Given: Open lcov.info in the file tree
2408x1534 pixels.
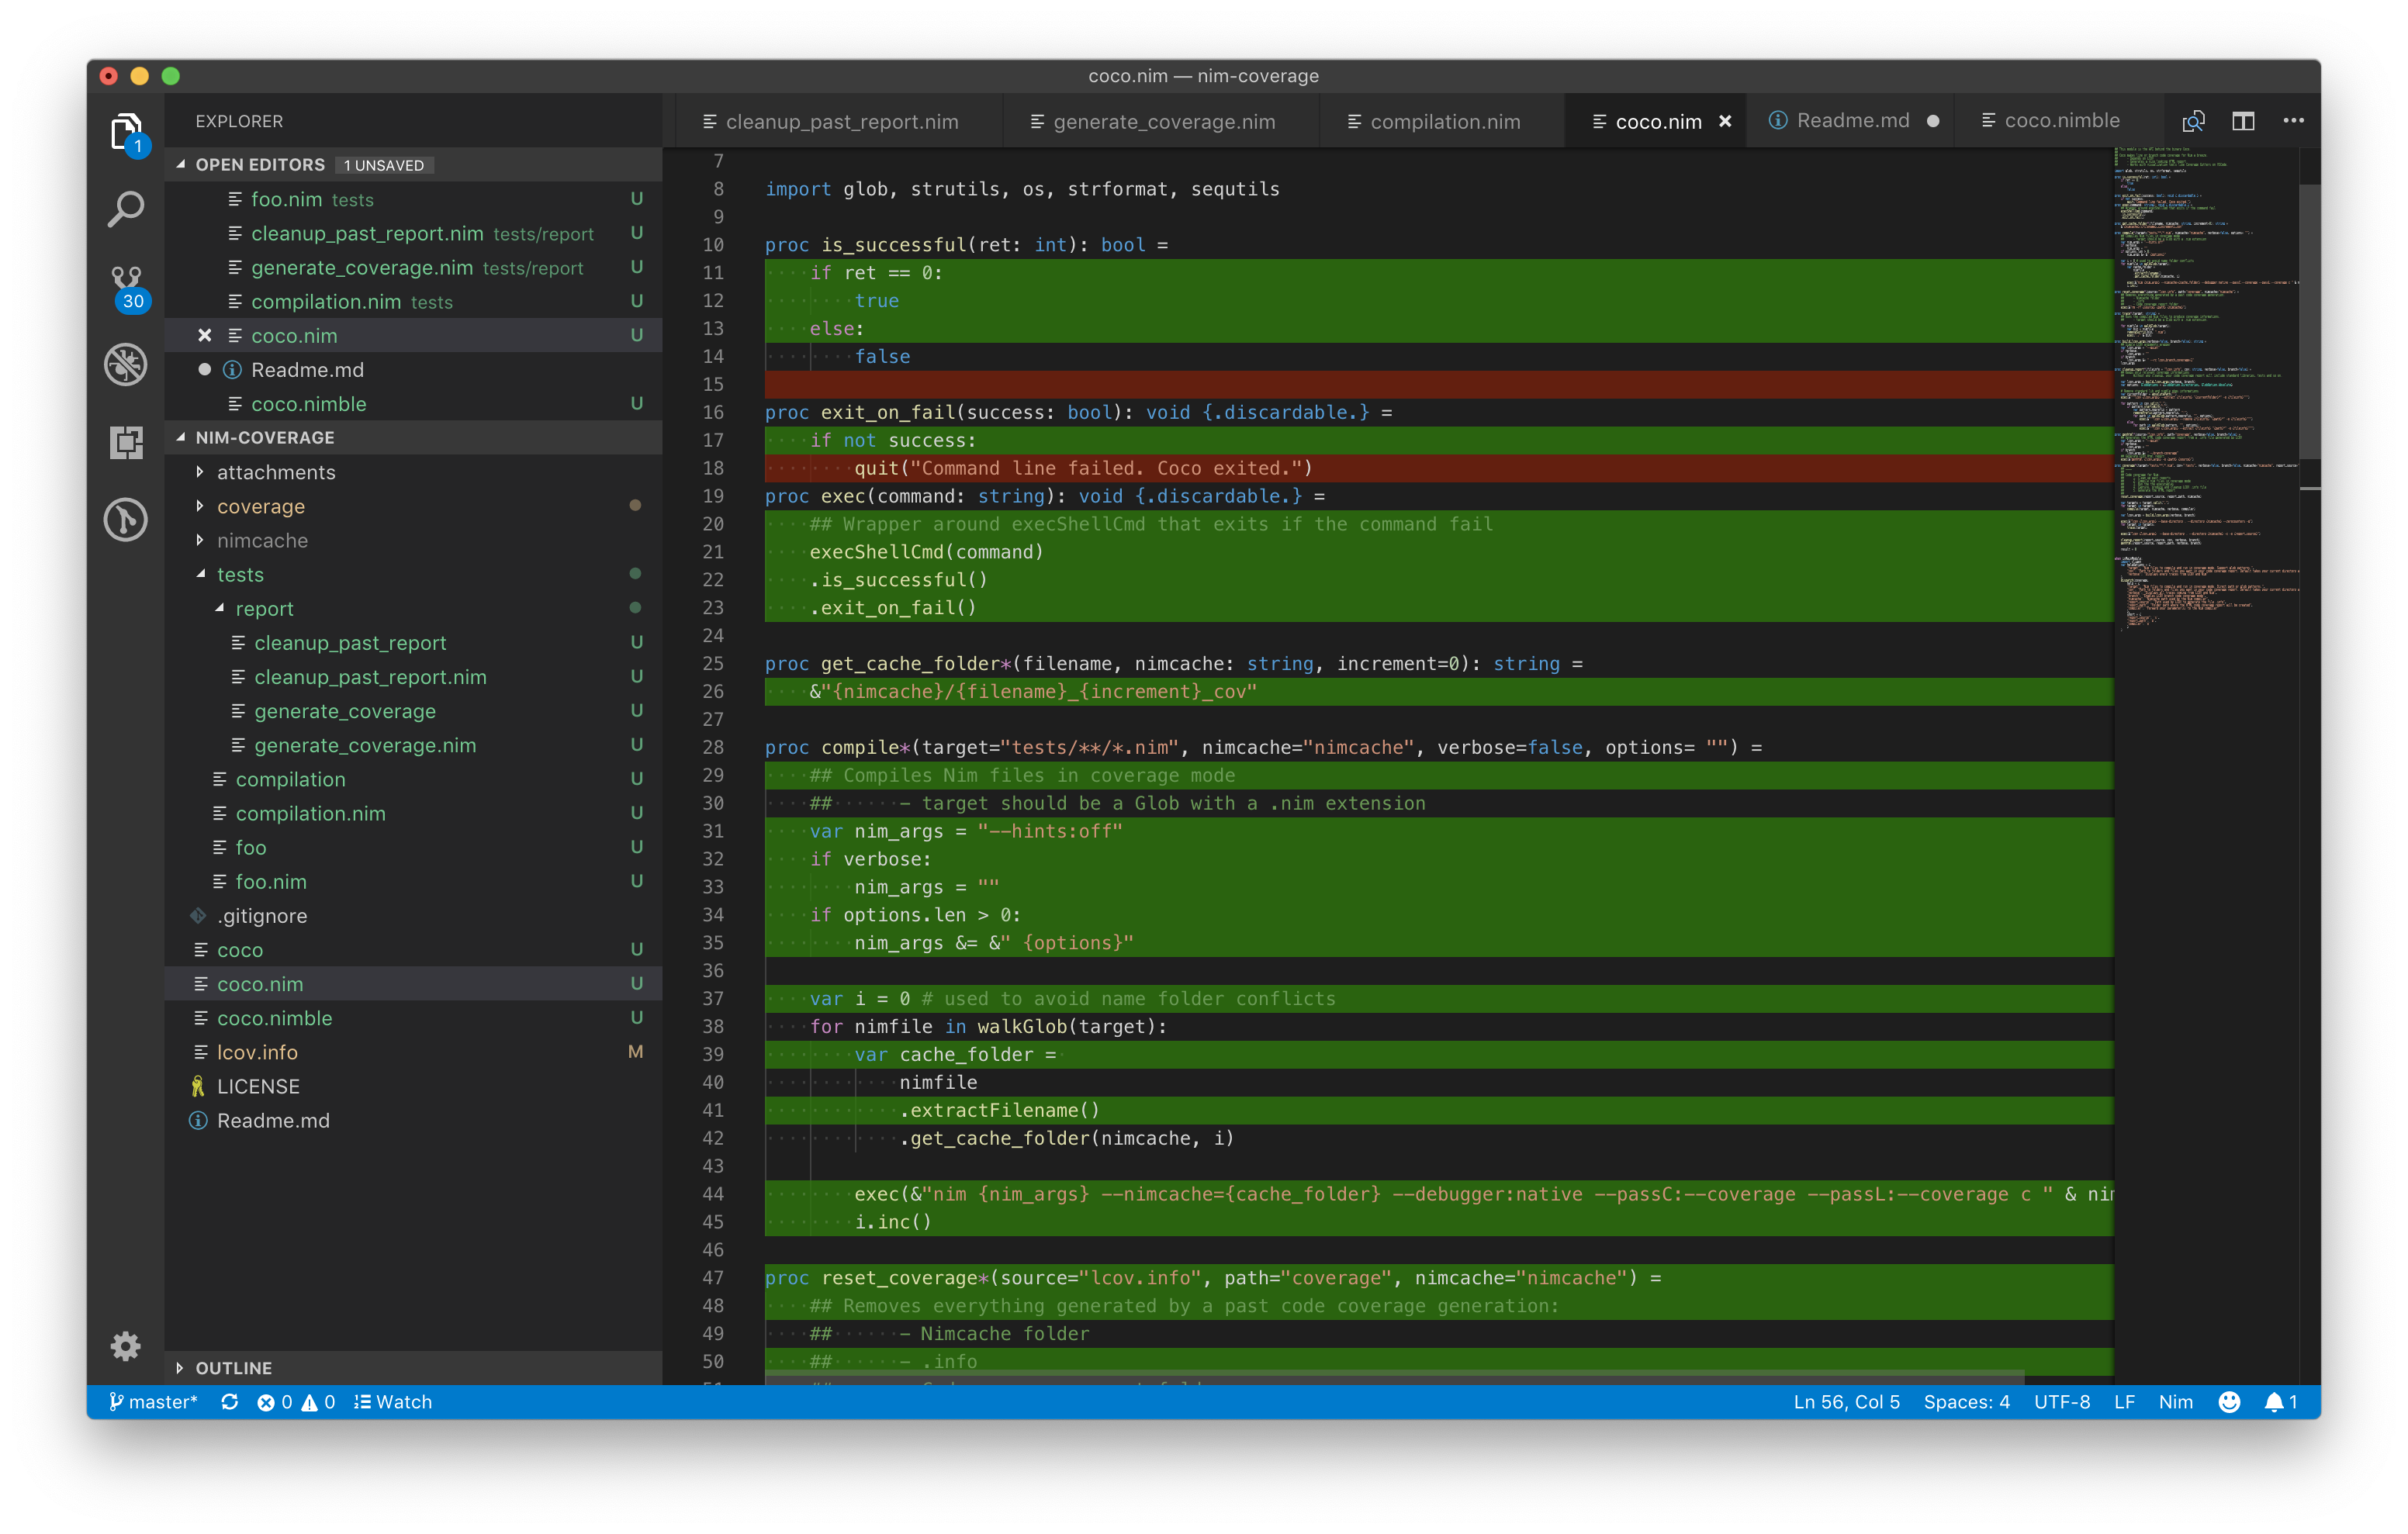Looking at the screenshot, I should click(x=257, y=1052).
